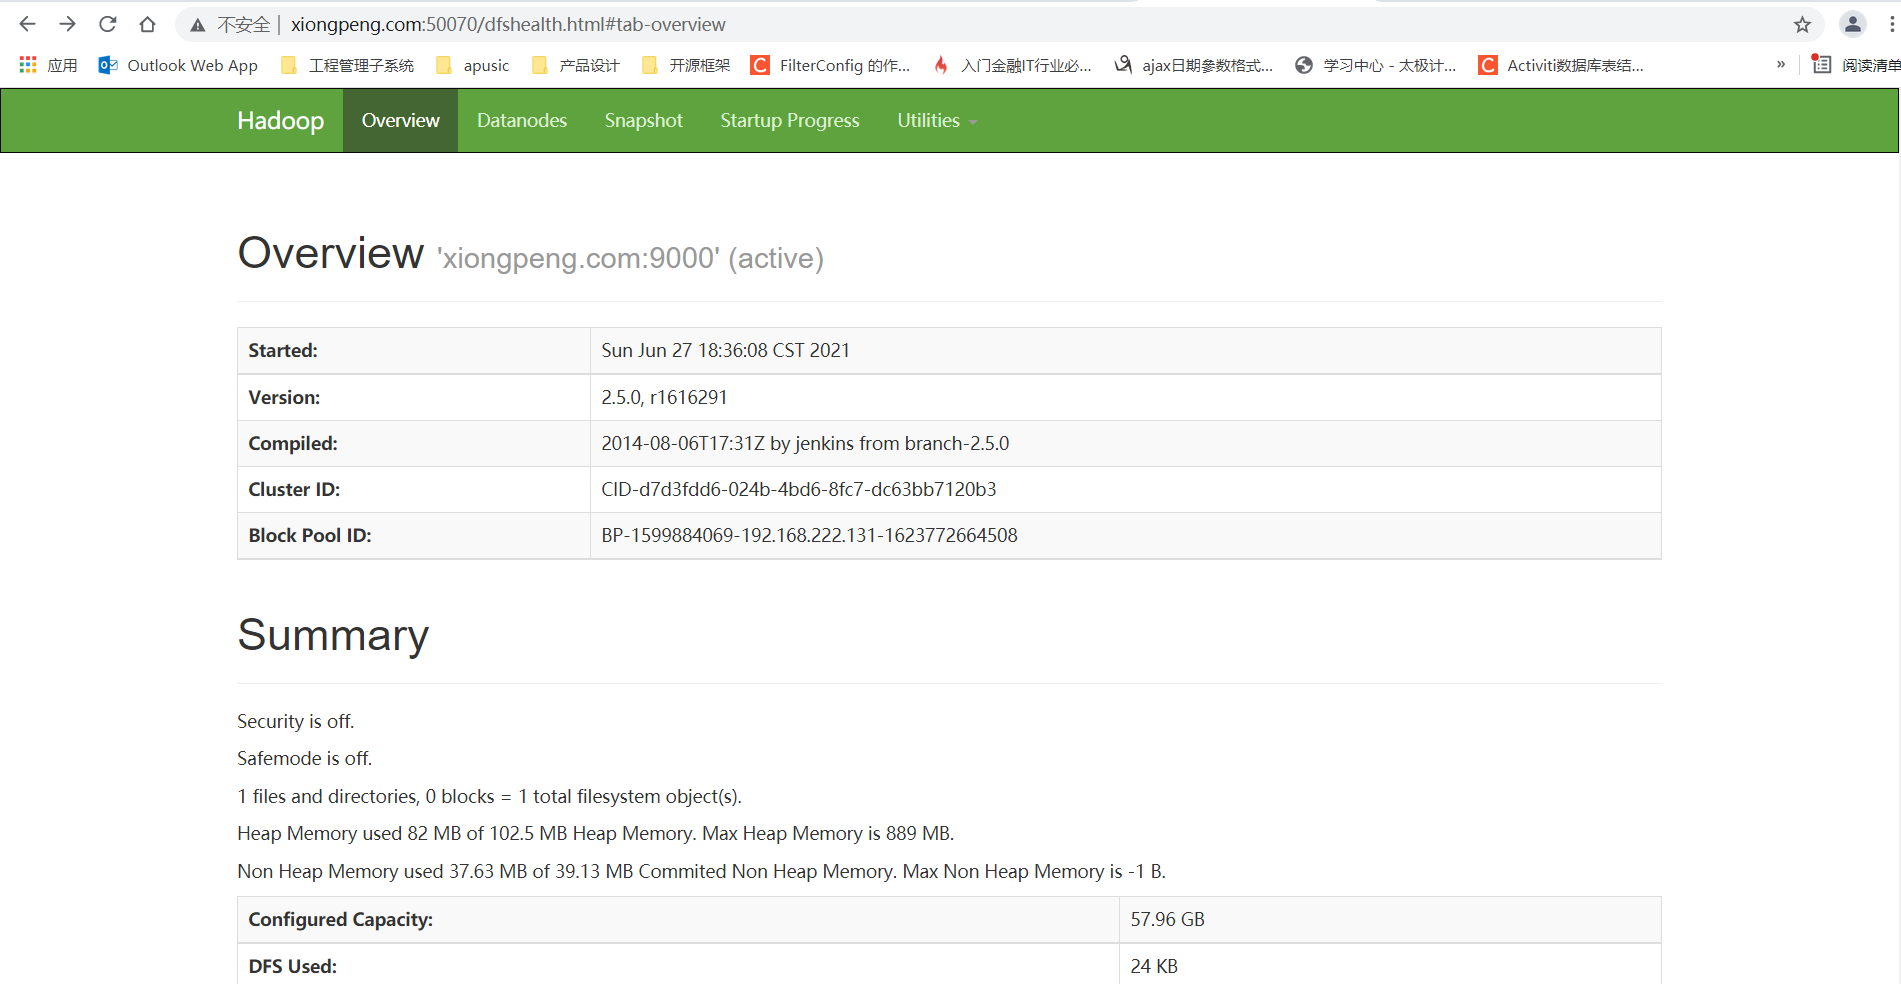Click the 'Security is off.' text

tap(295, 721)
